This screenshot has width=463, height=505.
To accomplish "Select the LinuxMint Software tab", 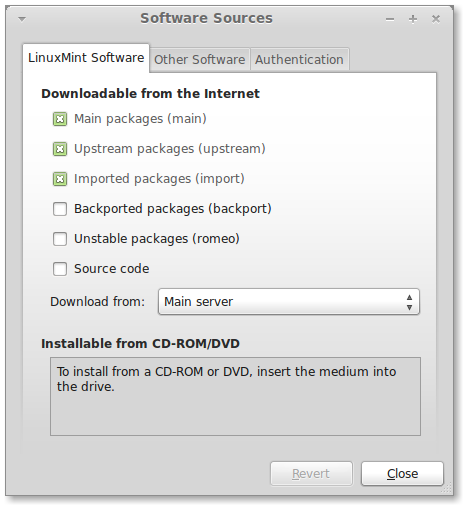I will (x=86, y=58).
